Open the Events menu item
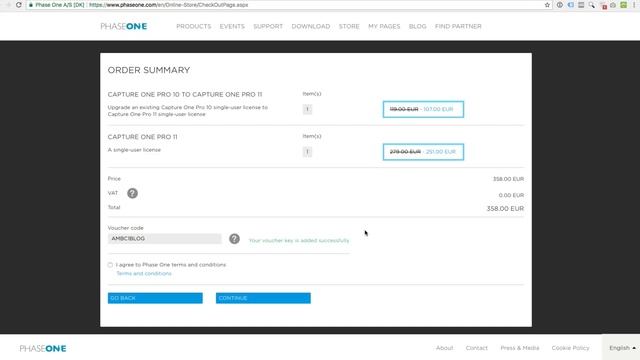The height and width of the screenshot is (360, 640). tap(232, 27)
